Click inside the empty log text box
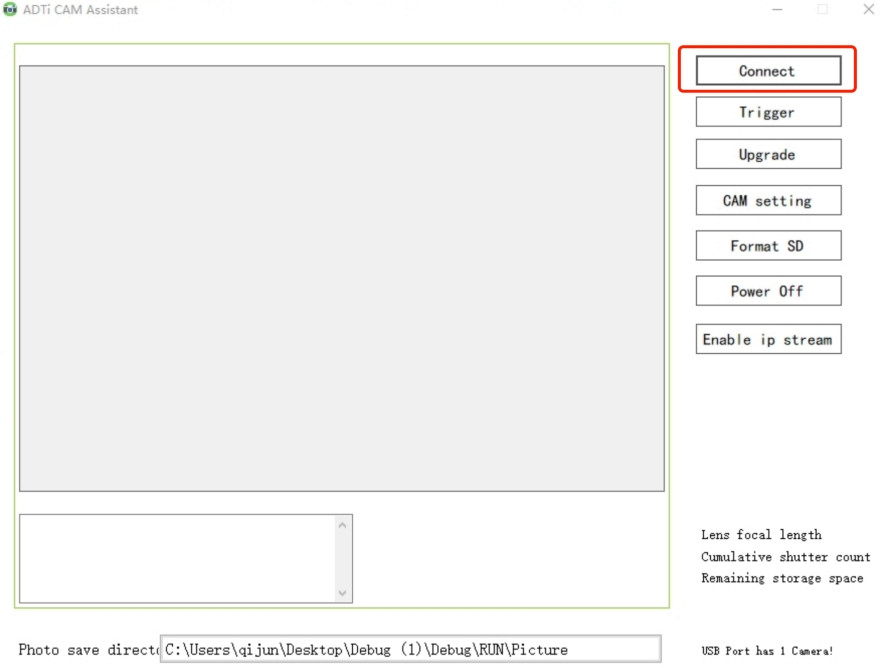The height and width of the screenshot is (668, 880). pos(177,559)
